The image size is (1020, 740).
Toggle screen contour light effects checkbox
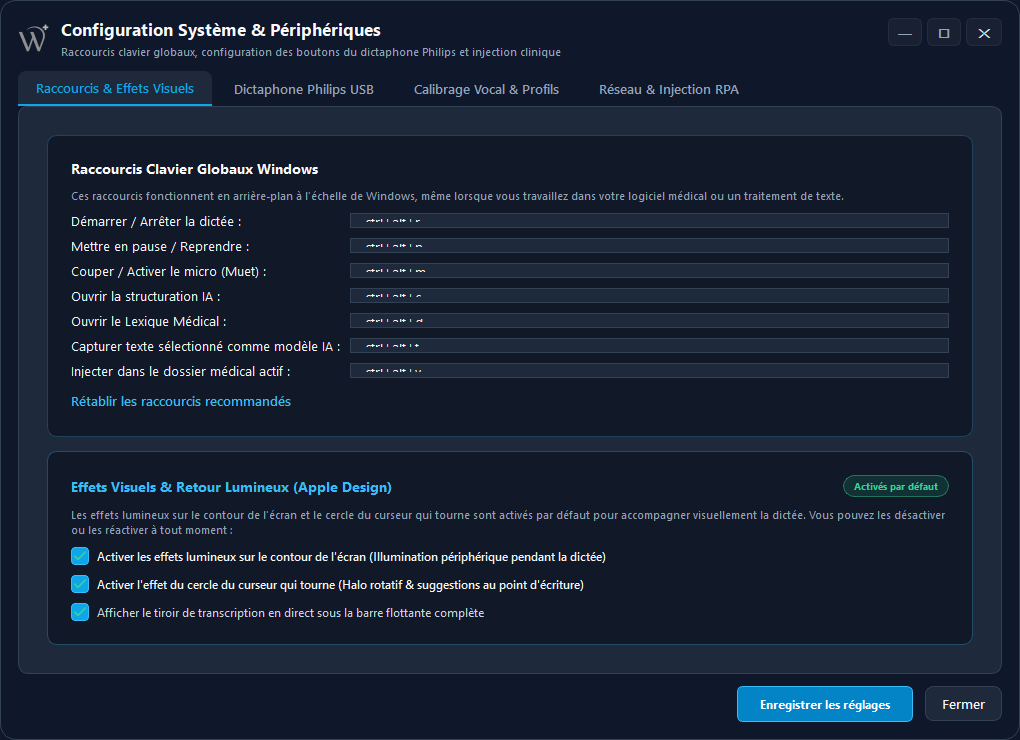tap(80, 556)
